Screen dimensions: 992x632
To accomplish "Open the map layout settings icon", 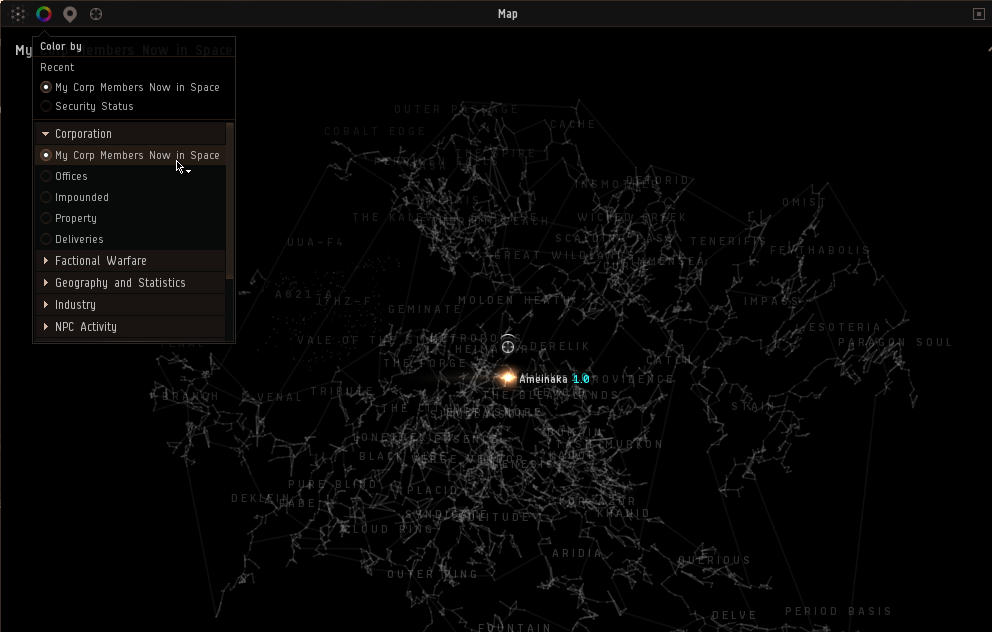I will pos(18,14).
